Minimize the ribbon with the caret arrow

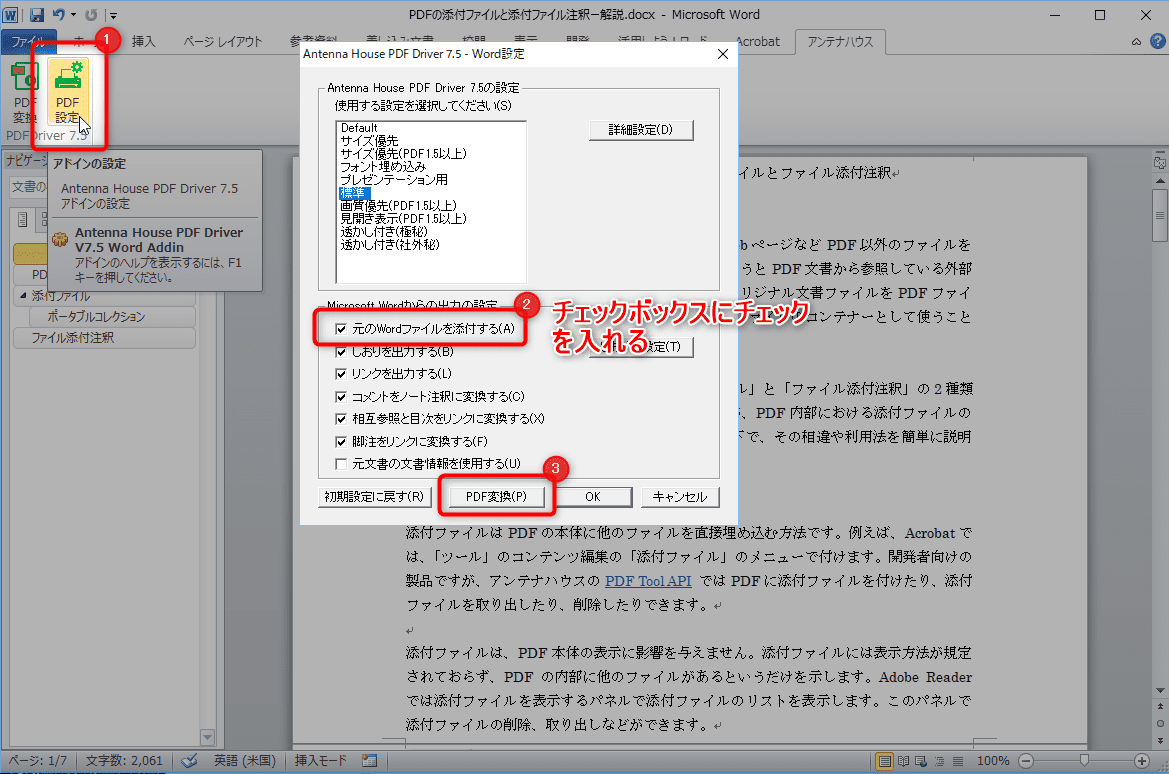coord(1136,42)
